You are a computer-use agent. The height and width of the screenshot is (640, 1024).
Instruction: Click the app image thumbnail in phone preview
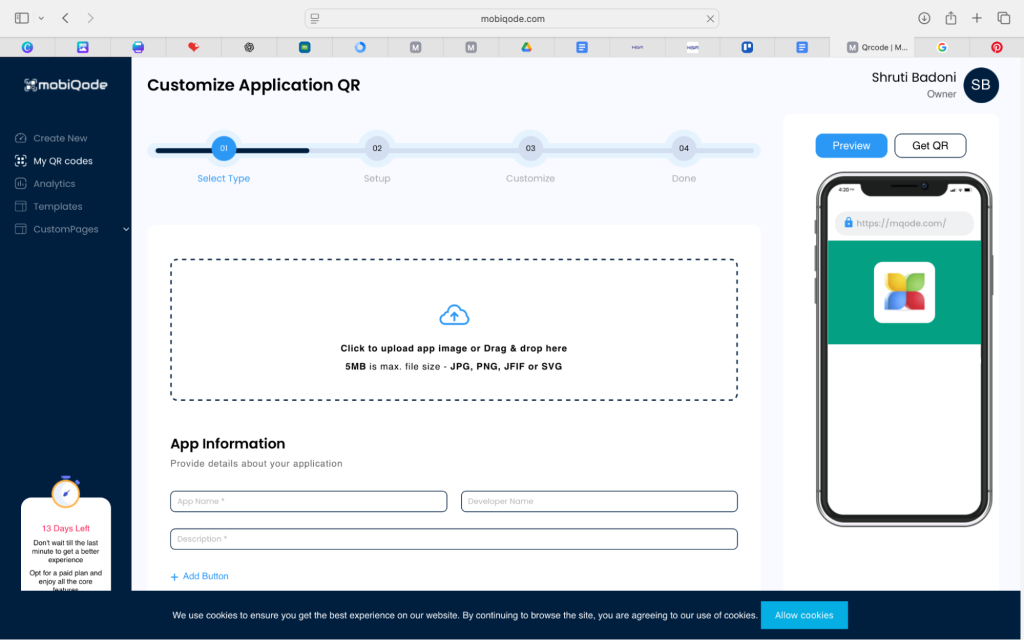tap(904, 292)
